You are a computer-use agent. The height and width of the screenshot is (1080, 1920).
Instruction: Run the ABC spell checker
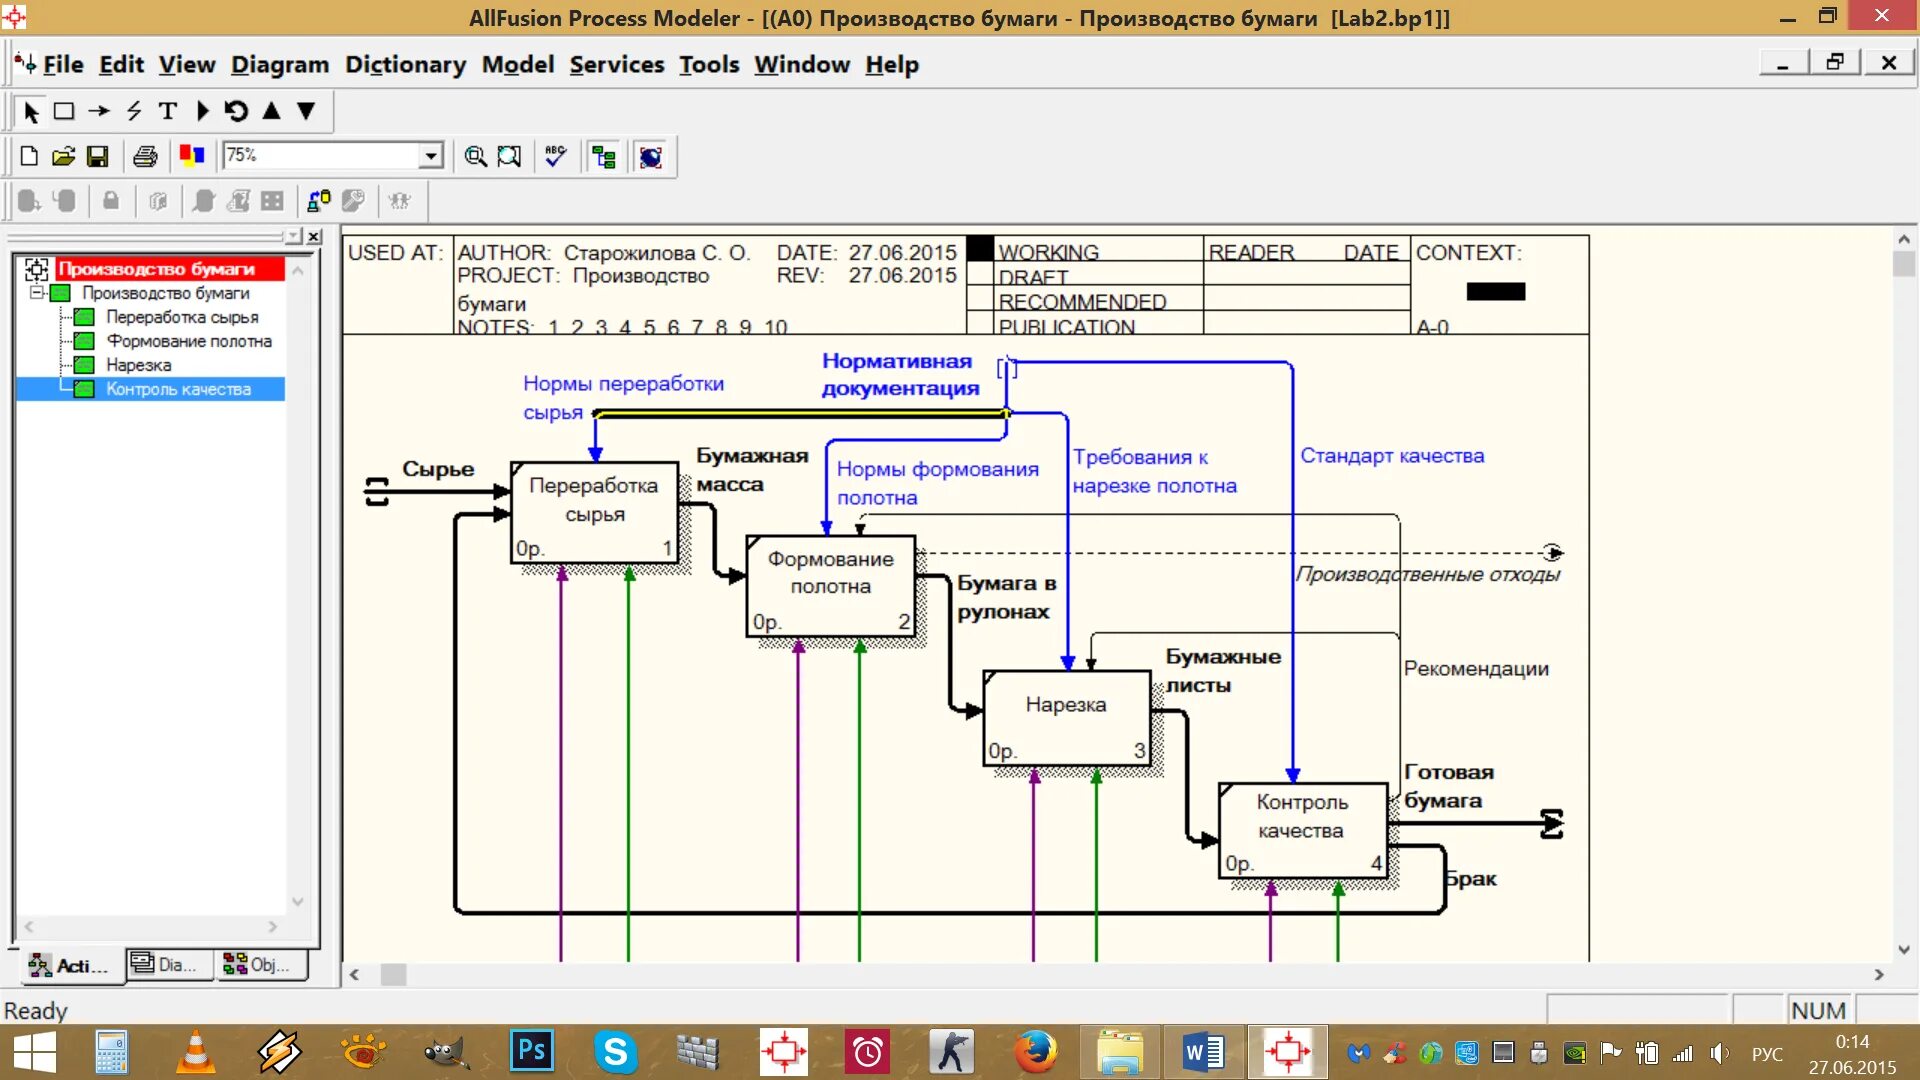[x=556, y=156]
